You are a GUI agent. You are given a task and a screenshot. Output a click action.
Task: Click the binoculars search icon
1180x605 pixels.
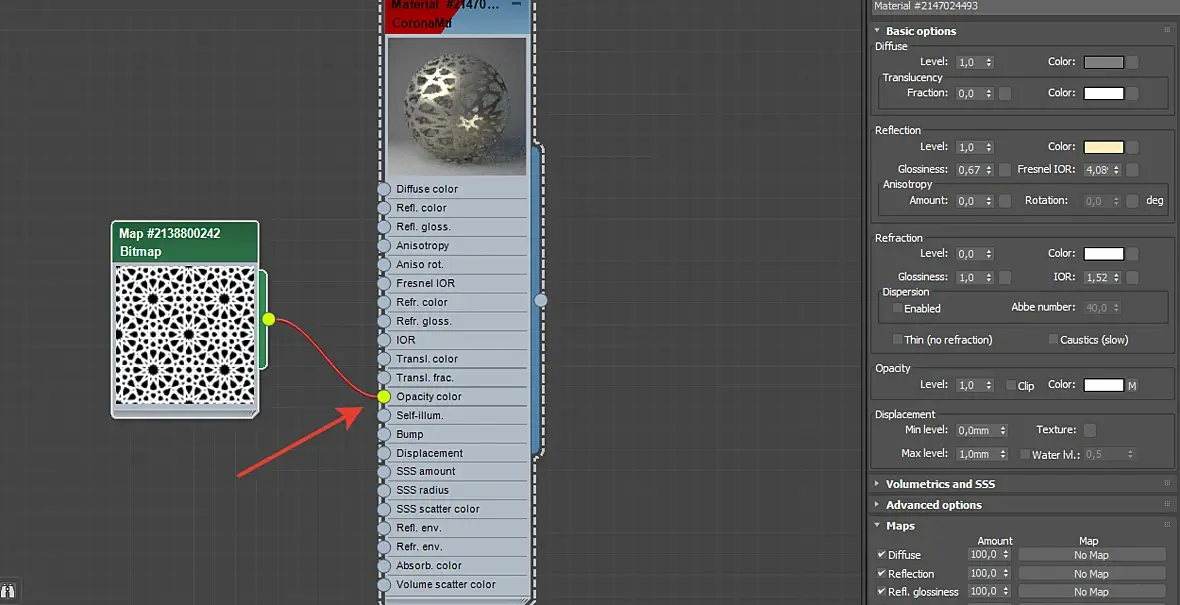coord(8,591)
